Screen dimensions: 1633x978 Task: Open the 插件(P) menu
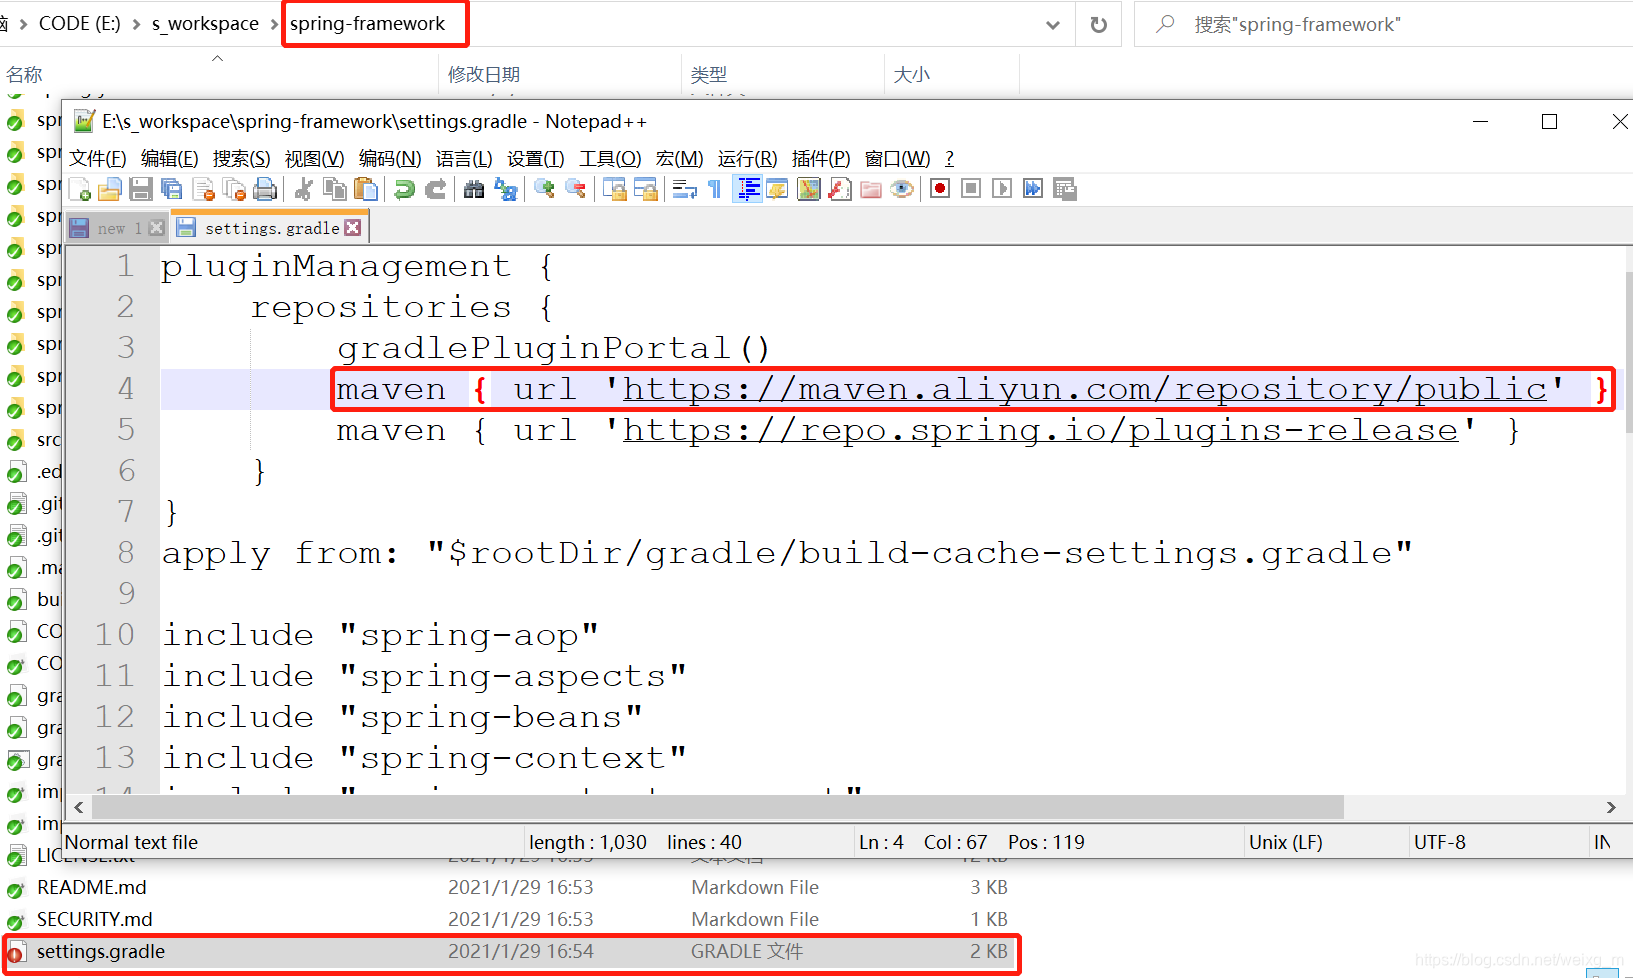tap(821, 159)
